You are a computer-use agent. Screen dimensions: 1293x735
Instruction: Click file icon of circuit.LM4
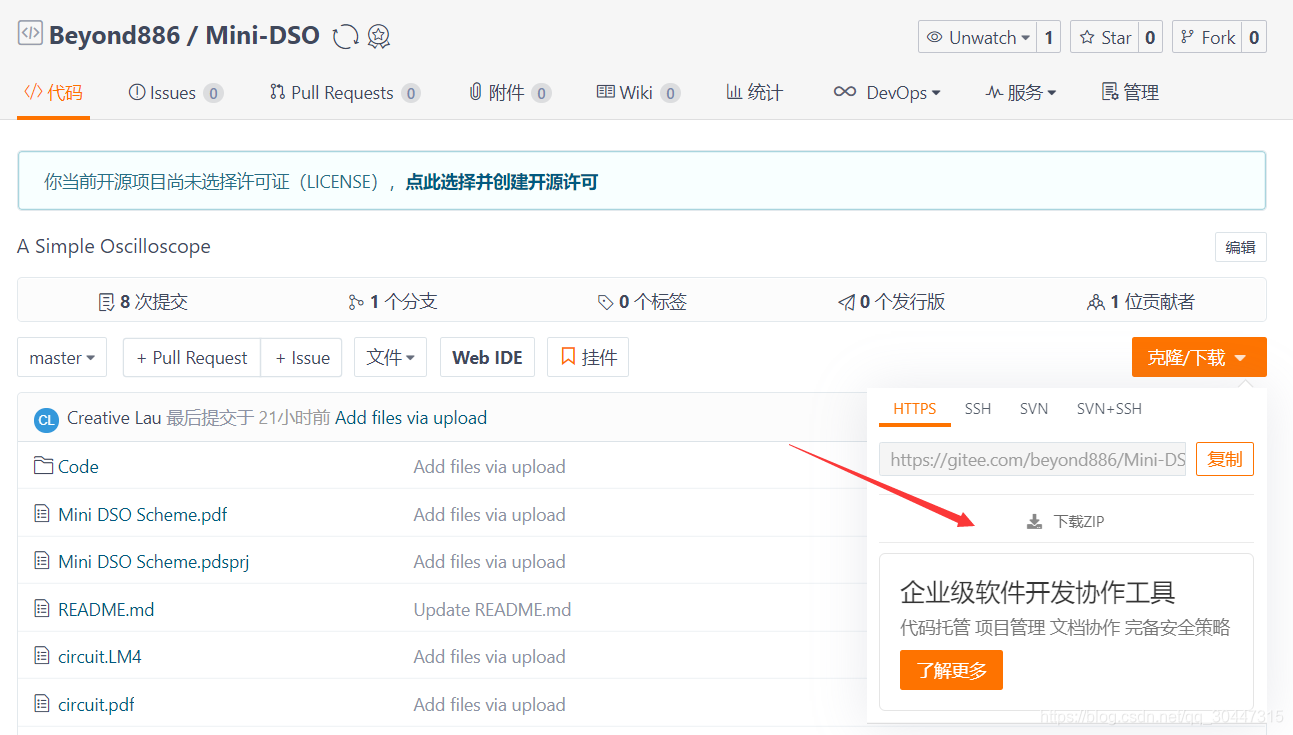pos(42,656)
